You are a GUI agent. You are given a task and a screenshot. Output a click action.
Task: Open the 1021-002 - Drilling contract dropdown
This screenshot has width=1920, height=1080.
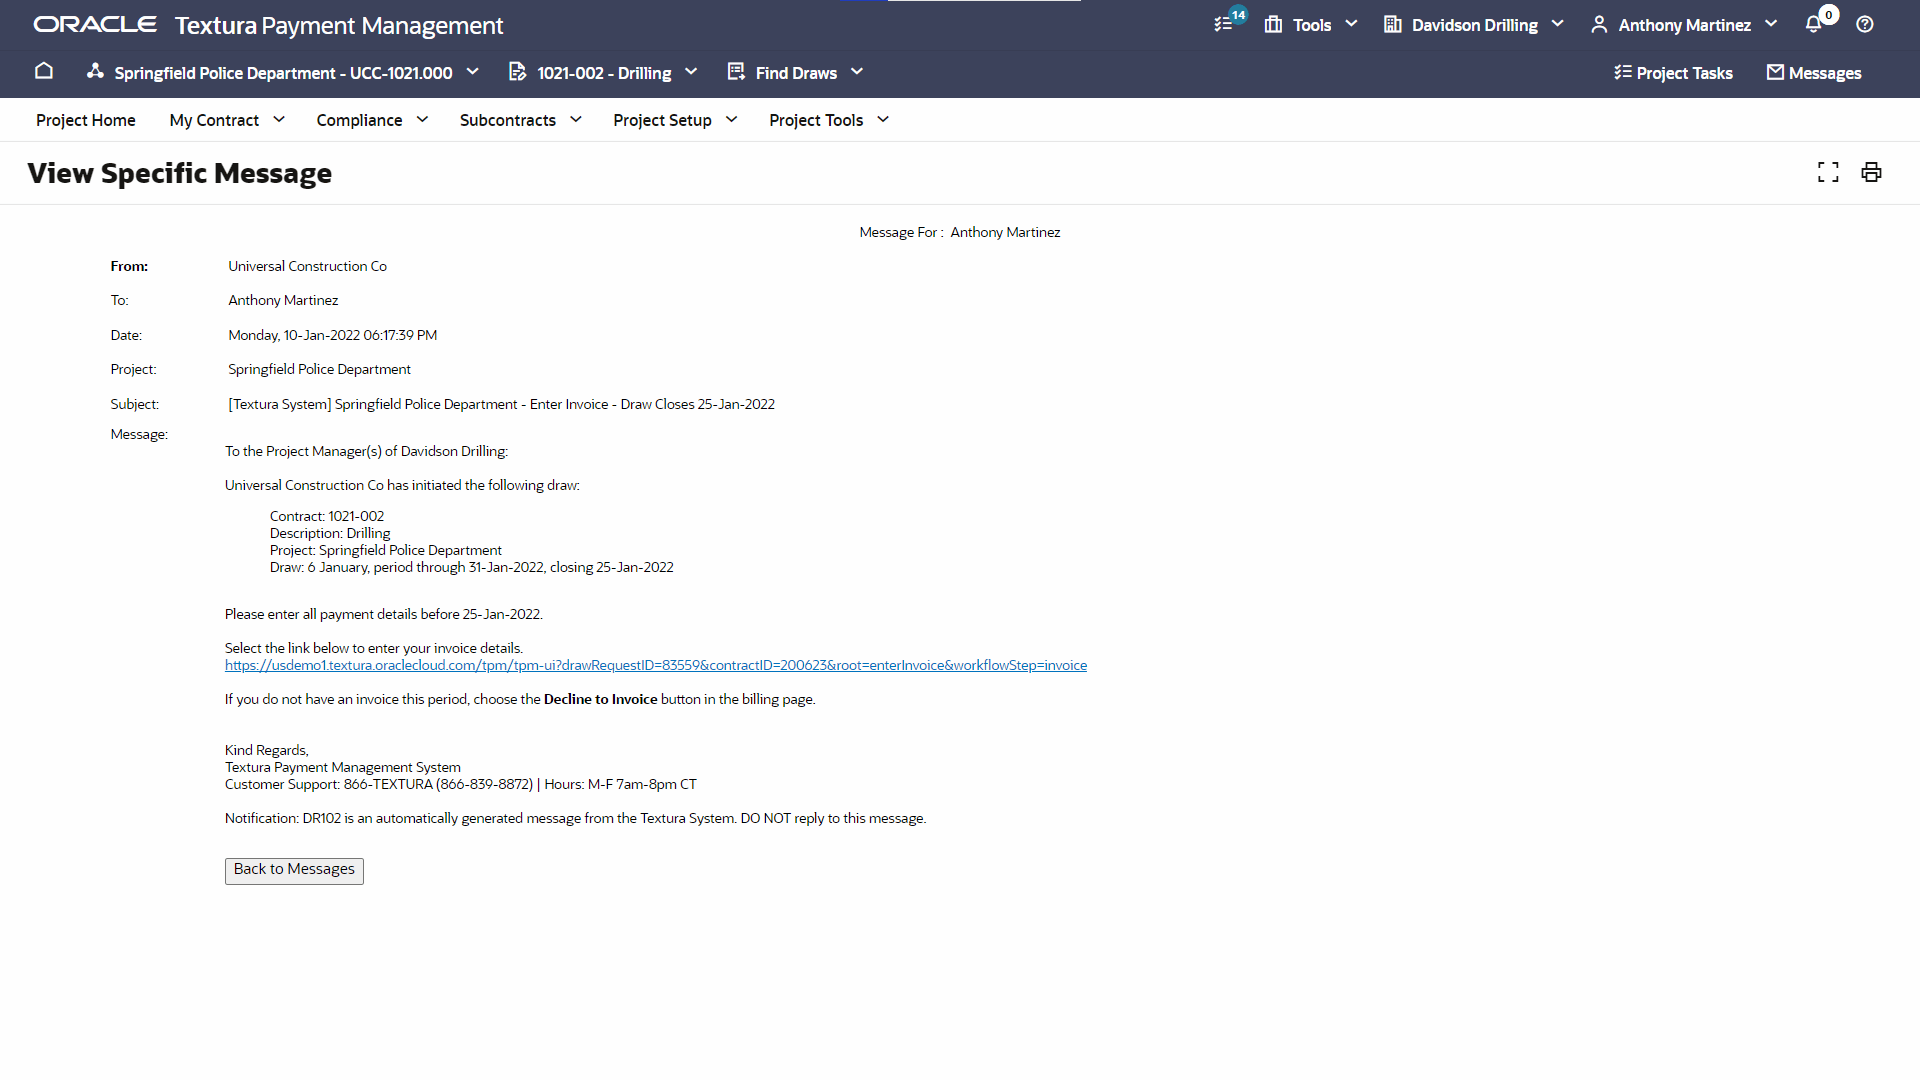(603, 72)
